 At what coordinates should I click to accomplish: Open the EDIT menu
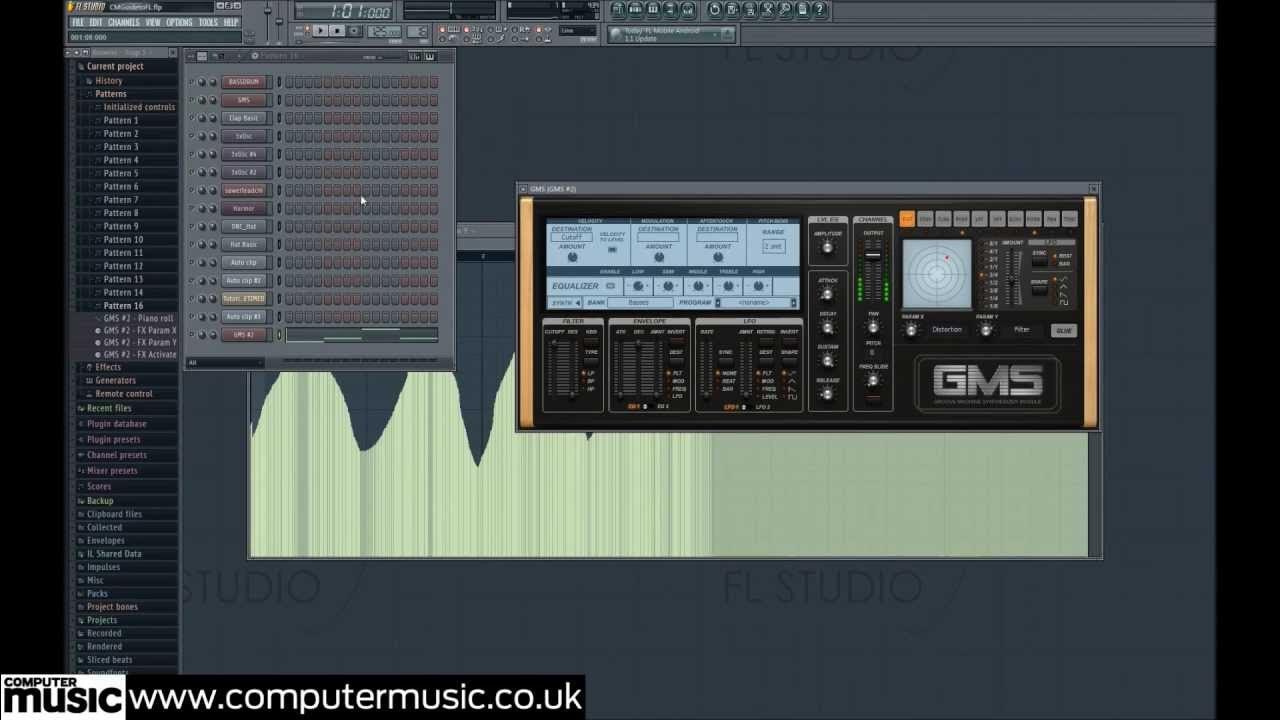tap(96, 22)
